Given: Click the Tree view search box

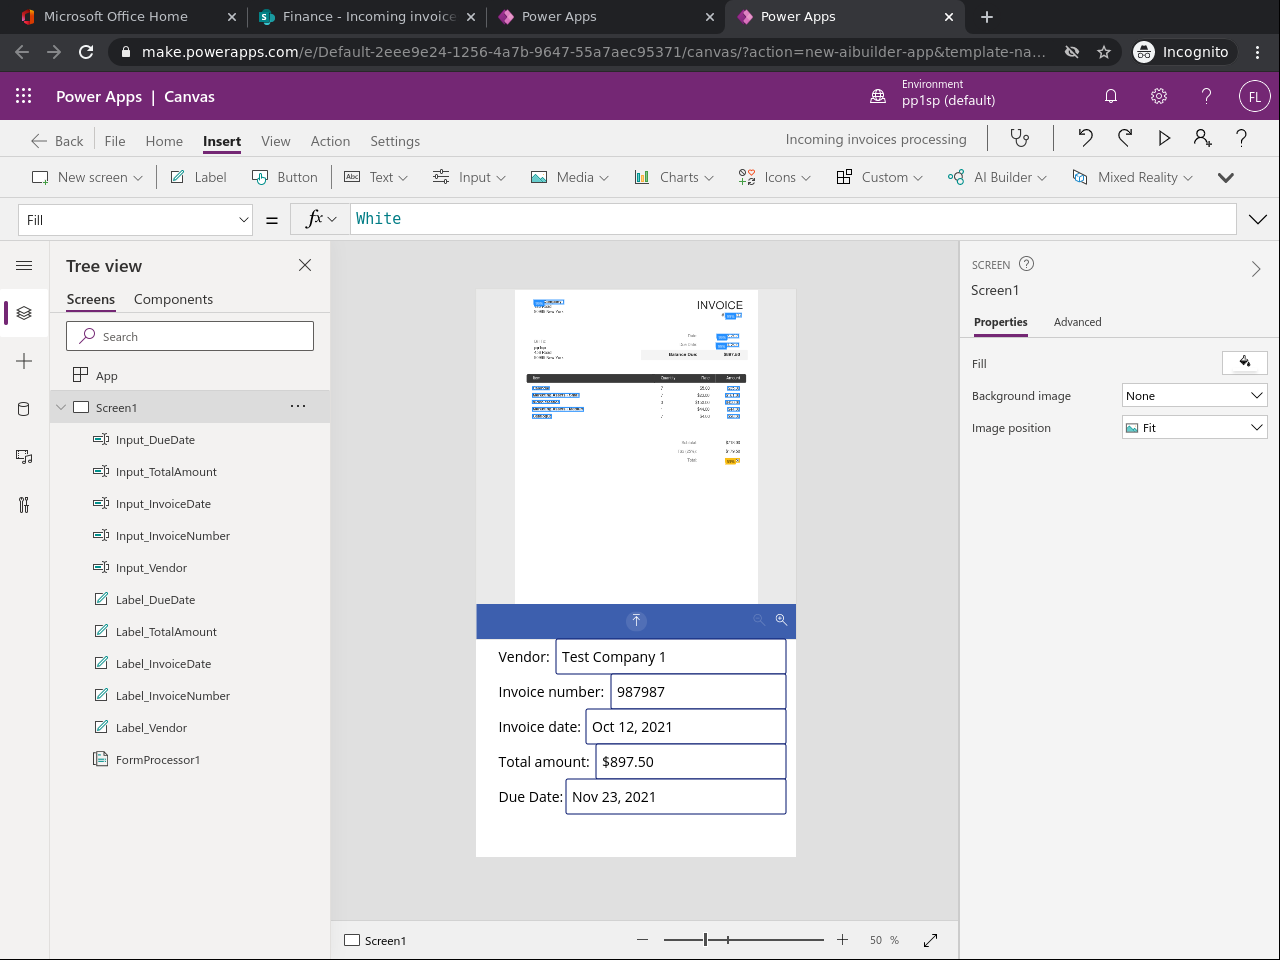Looking at the screenshot, I should (190, 336).
